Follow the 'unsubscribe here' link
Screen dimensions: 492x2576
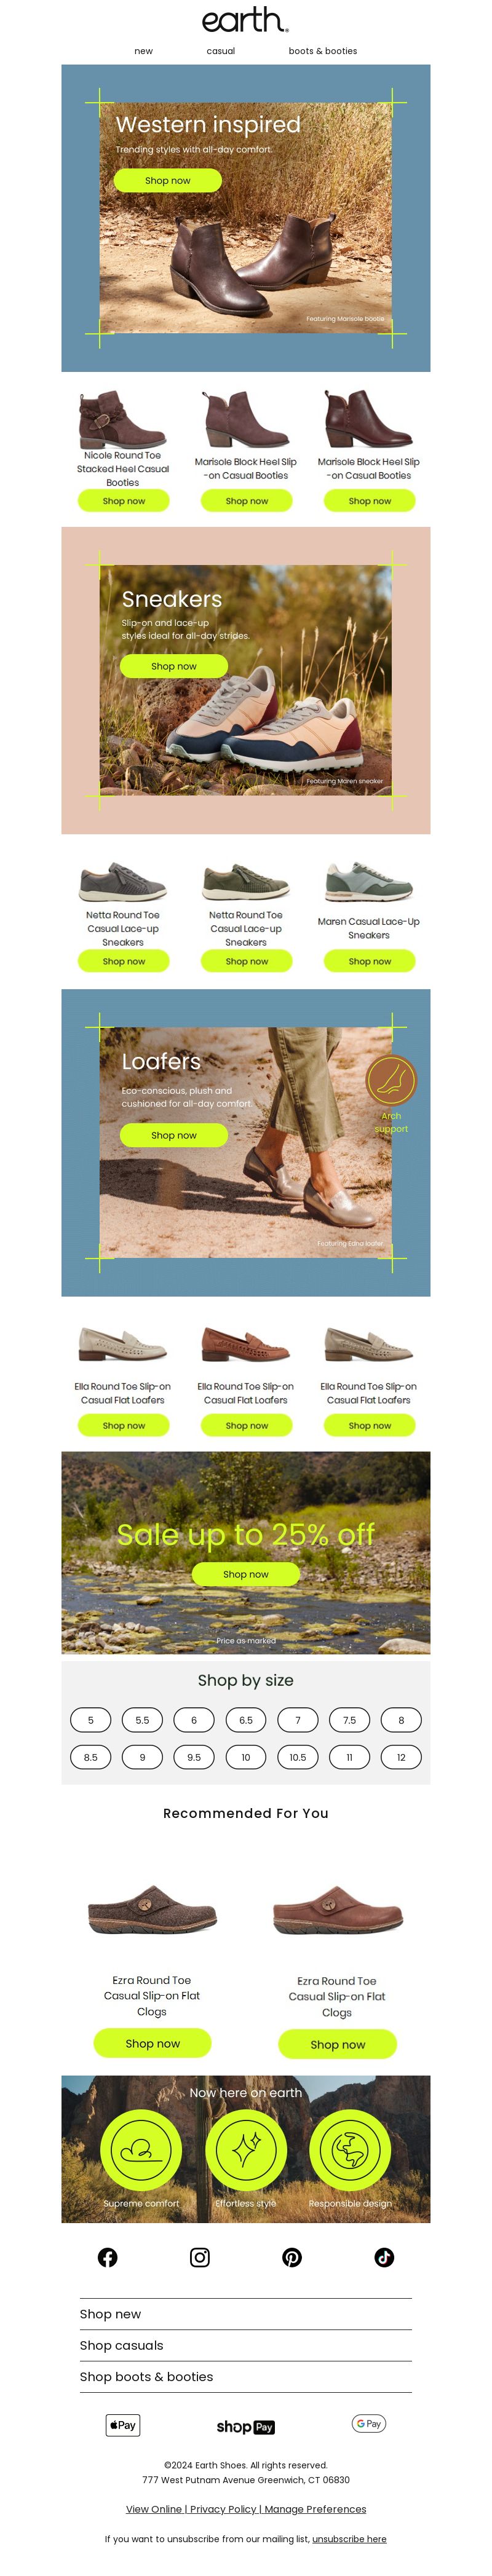tap(349, 2539)
